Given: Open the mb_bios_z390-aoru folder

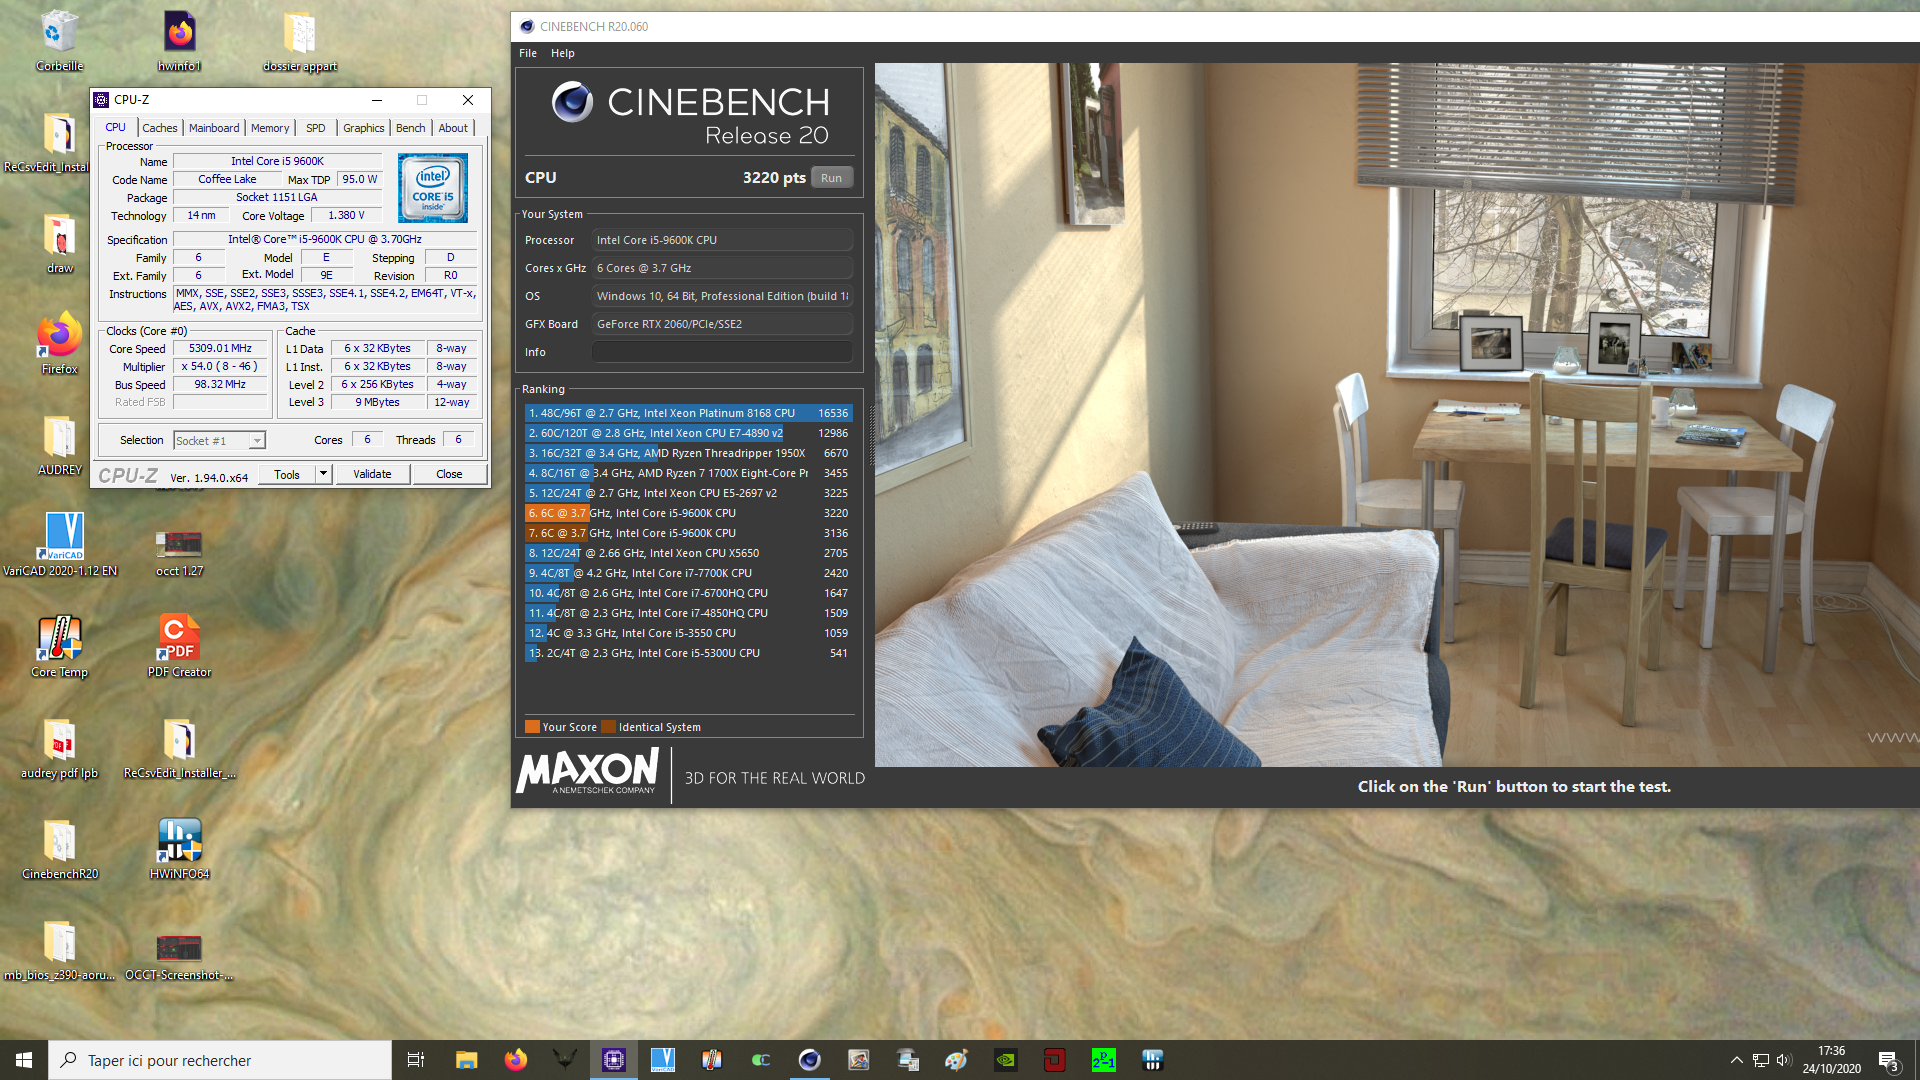Looking at the screenshot, I should point(59,949).
